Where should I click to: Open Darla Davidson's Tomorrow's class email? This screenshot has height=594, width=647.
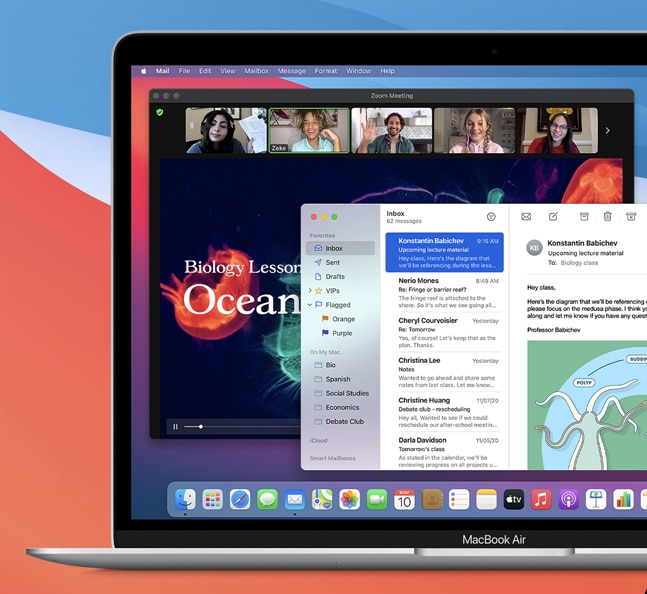coord(444,452)
